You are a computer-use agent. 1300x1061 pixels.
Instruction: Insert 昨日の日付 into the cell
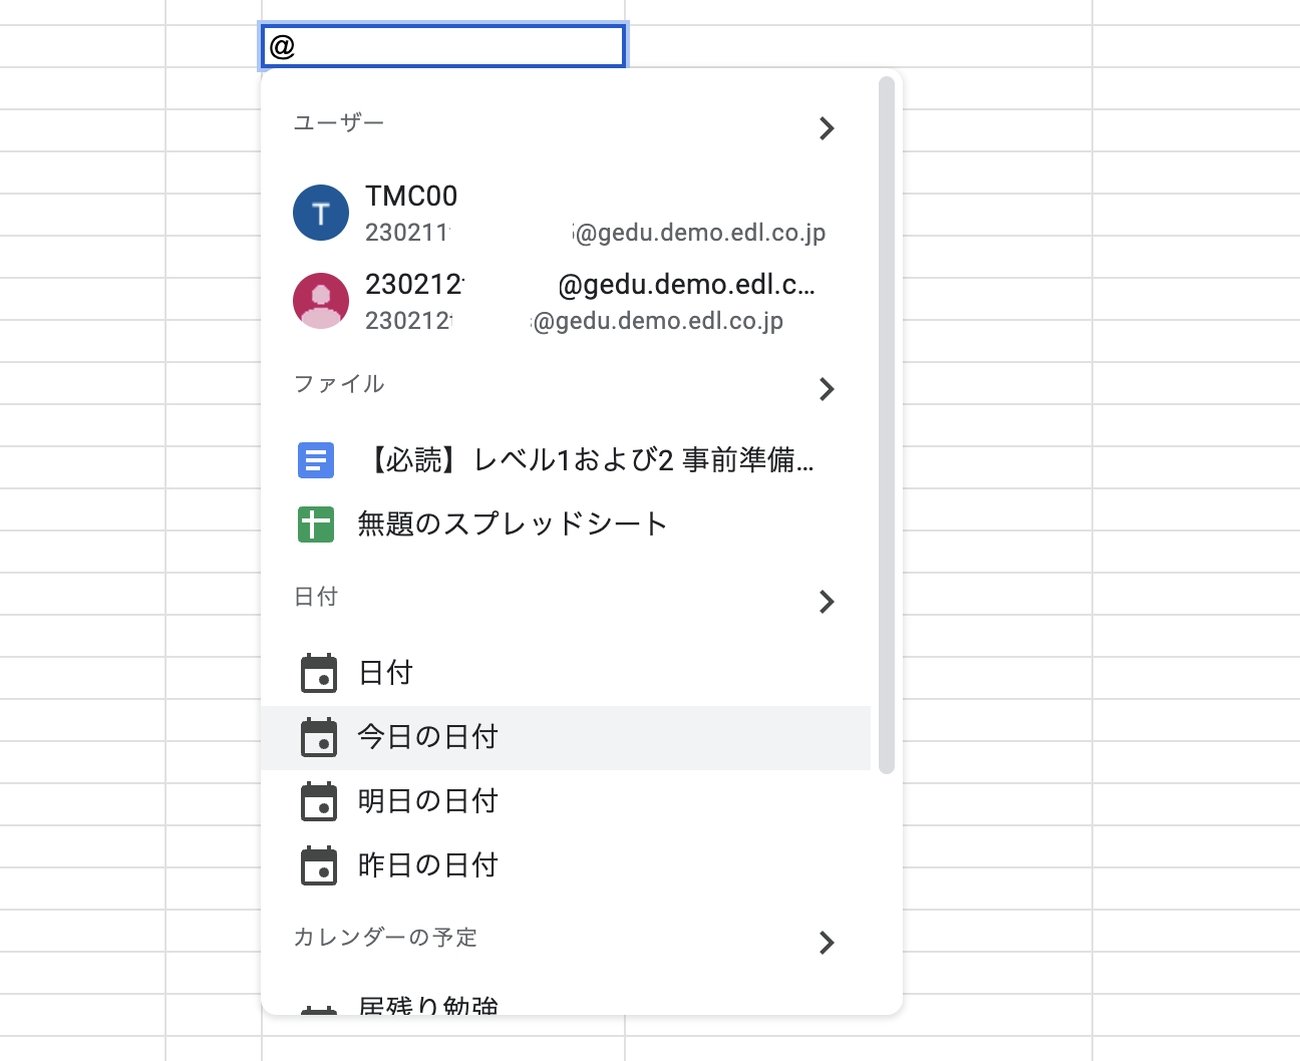point(566,866)
